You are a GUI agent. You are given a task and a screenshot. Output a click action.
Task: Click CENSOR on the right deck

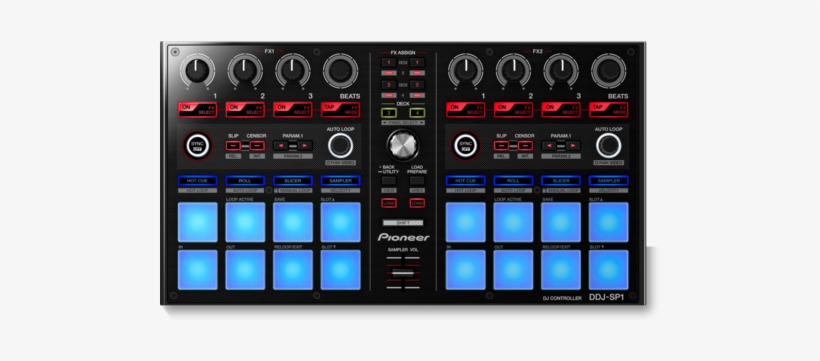click(525, 145)
